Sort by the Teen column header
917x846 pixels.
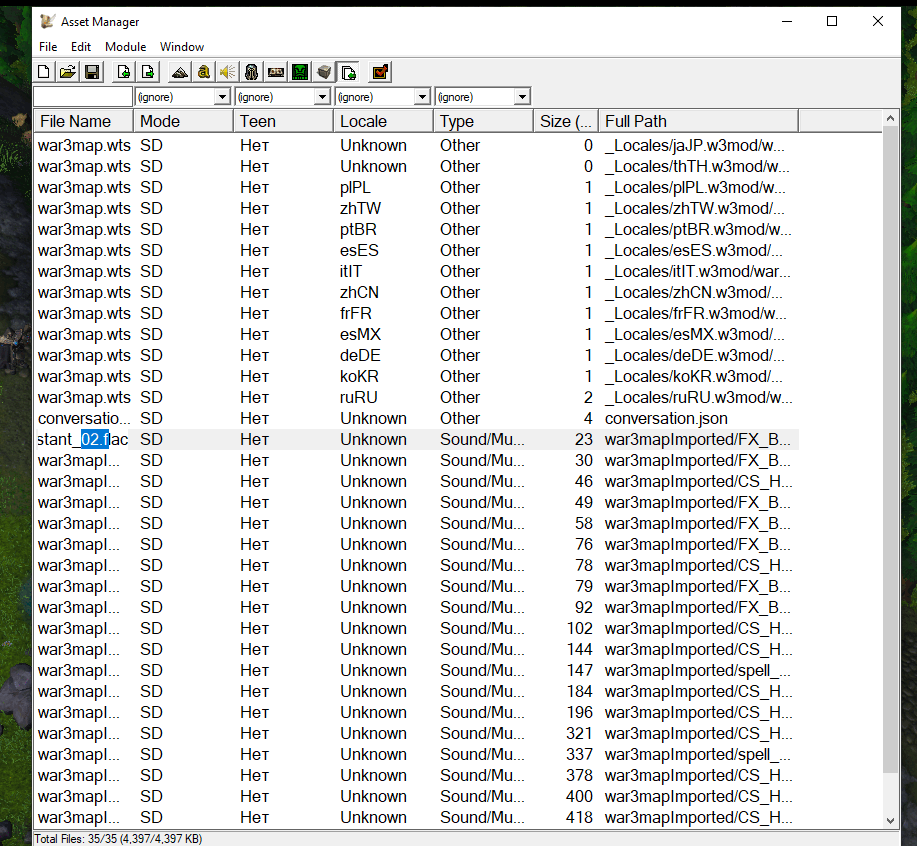tap(284, 121)
